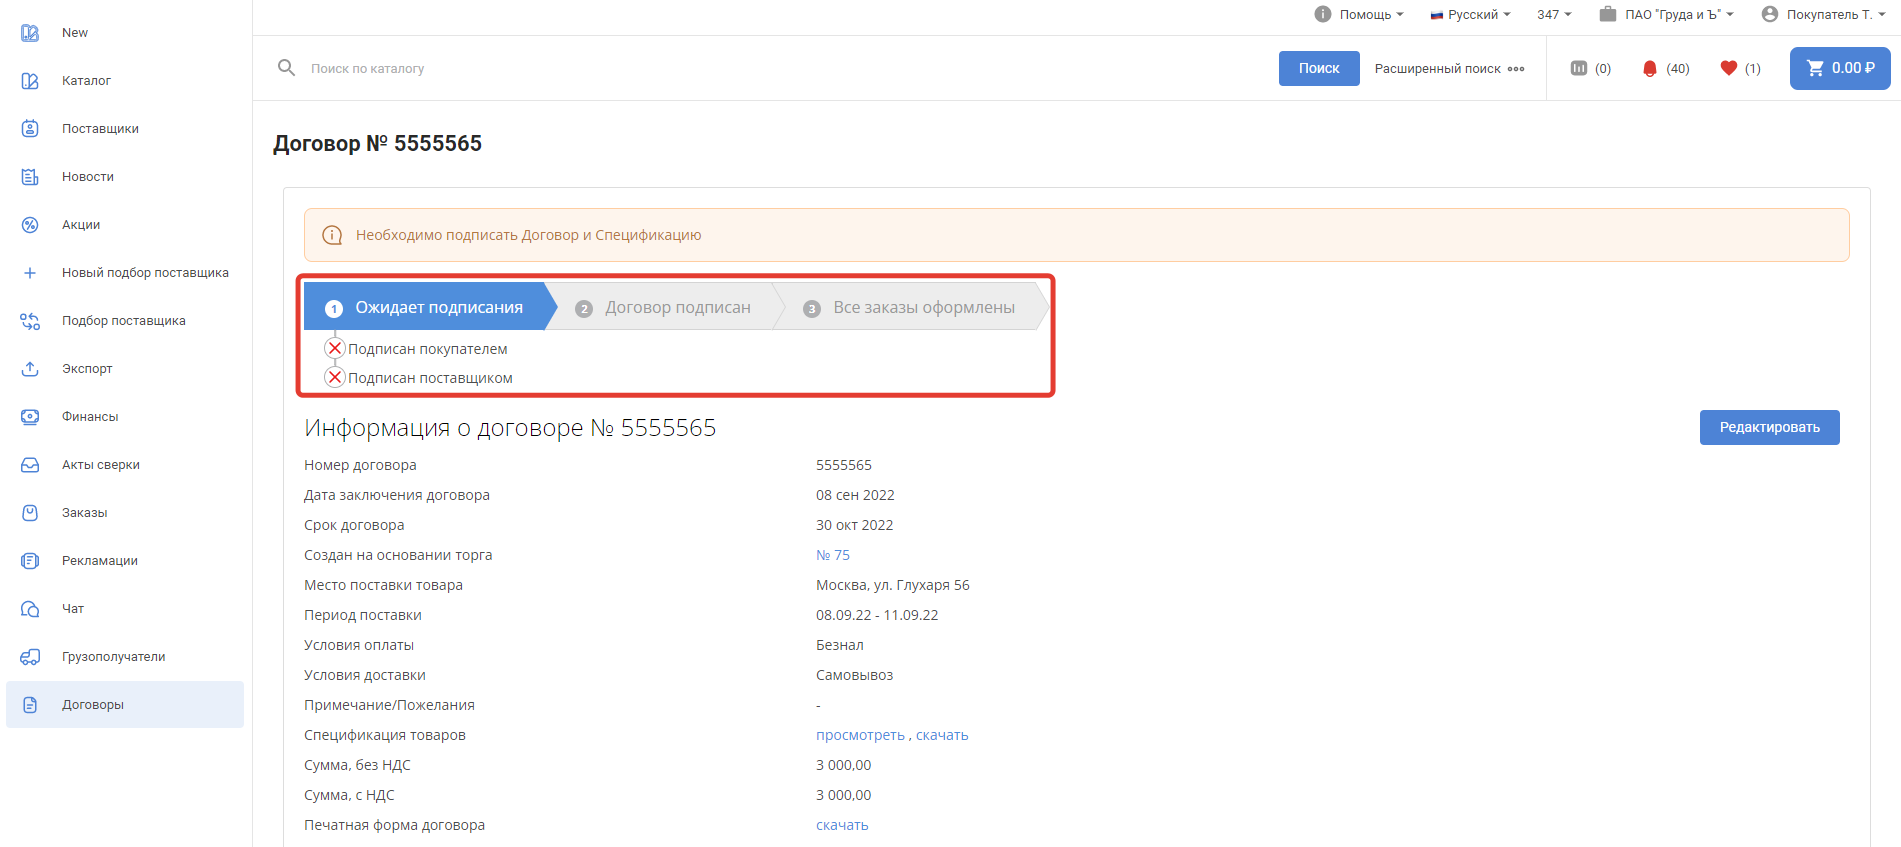Select Договоры in the sidebar

pos(93,705)
